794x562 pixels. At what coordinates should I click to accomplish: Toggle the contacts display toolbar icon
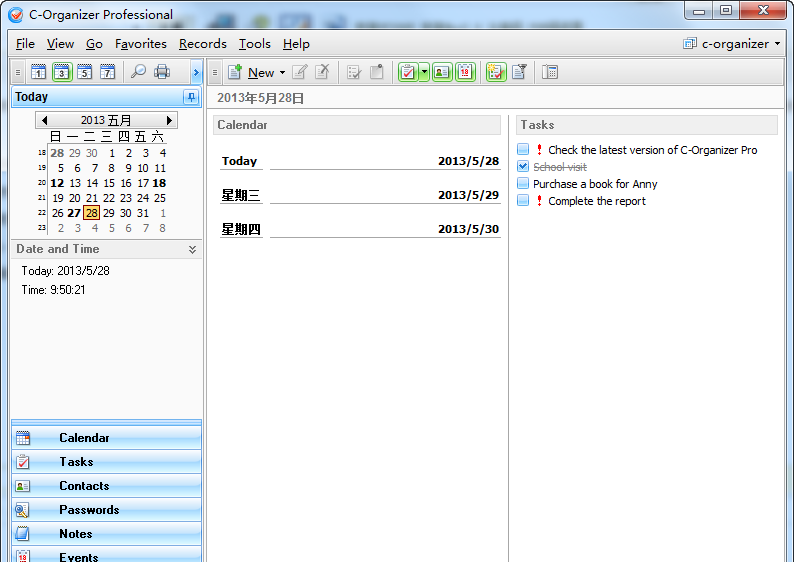tap(442, 72)
